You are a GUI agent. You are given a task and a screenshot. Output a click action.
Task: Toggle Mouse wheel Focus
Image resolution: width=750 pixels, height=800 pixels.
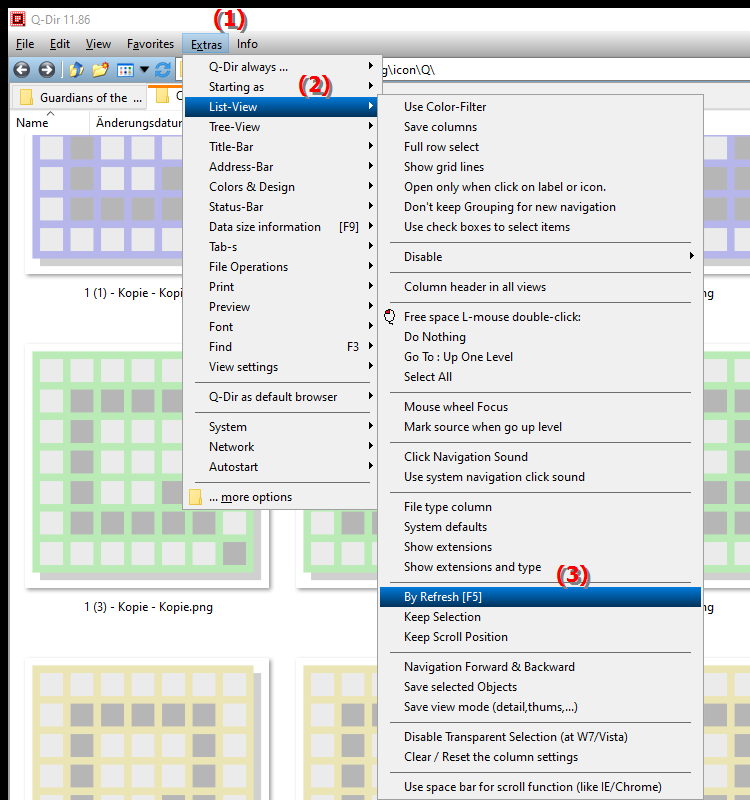coord(541,407)
